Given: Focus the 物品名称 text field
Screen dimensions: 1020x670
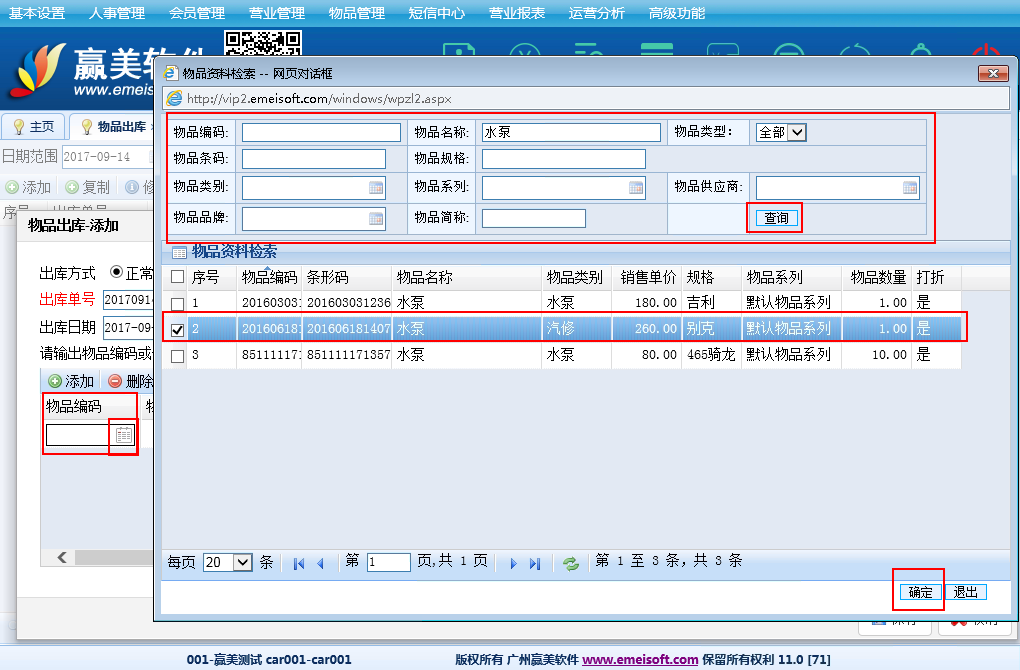Looking at the screenshot, I should pos(571,132).
